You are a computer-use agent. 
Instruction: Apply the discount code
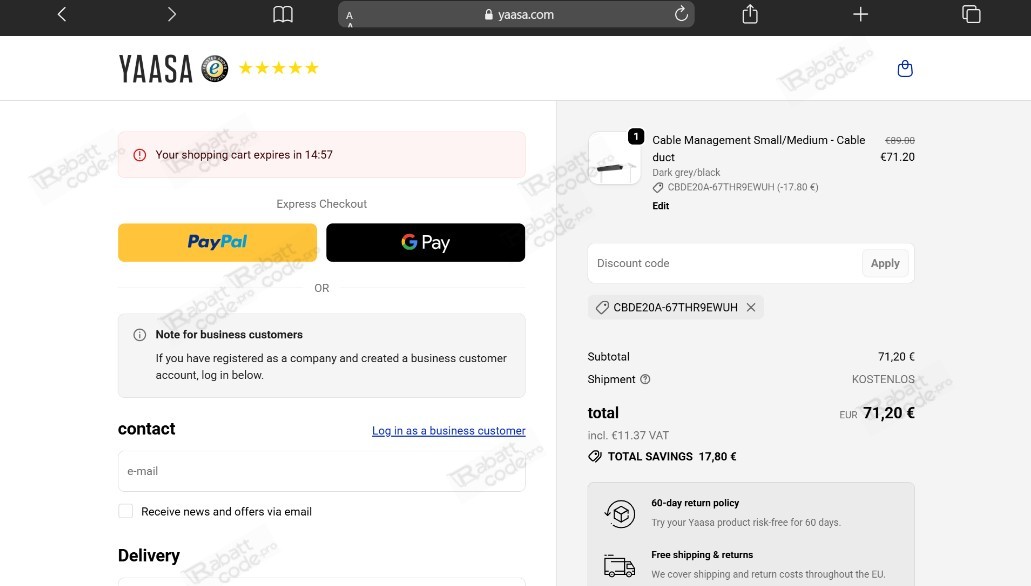click(885, 263)
